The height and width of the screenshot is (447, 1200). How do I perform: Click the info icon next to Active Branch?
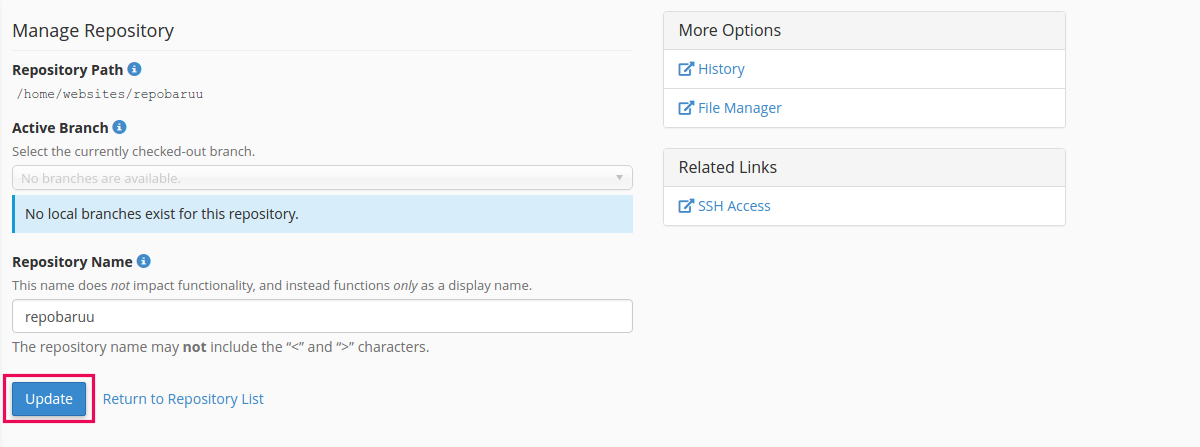click(119, 128)
